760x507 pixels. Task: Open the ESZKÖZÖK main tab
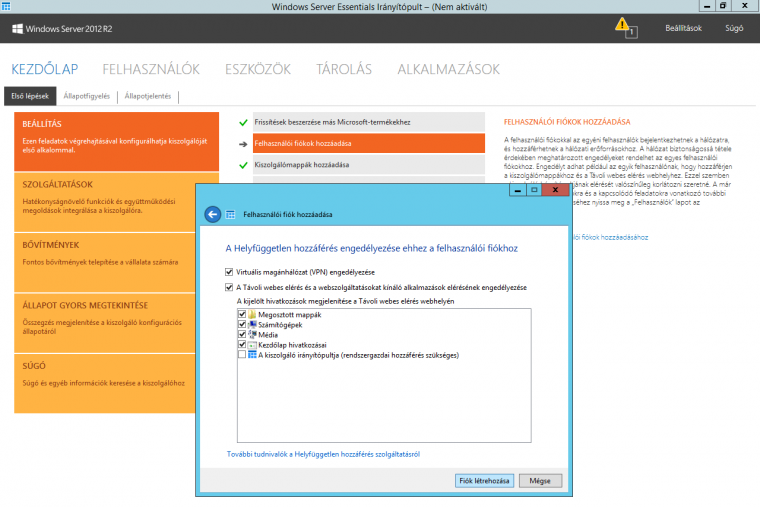258,69
